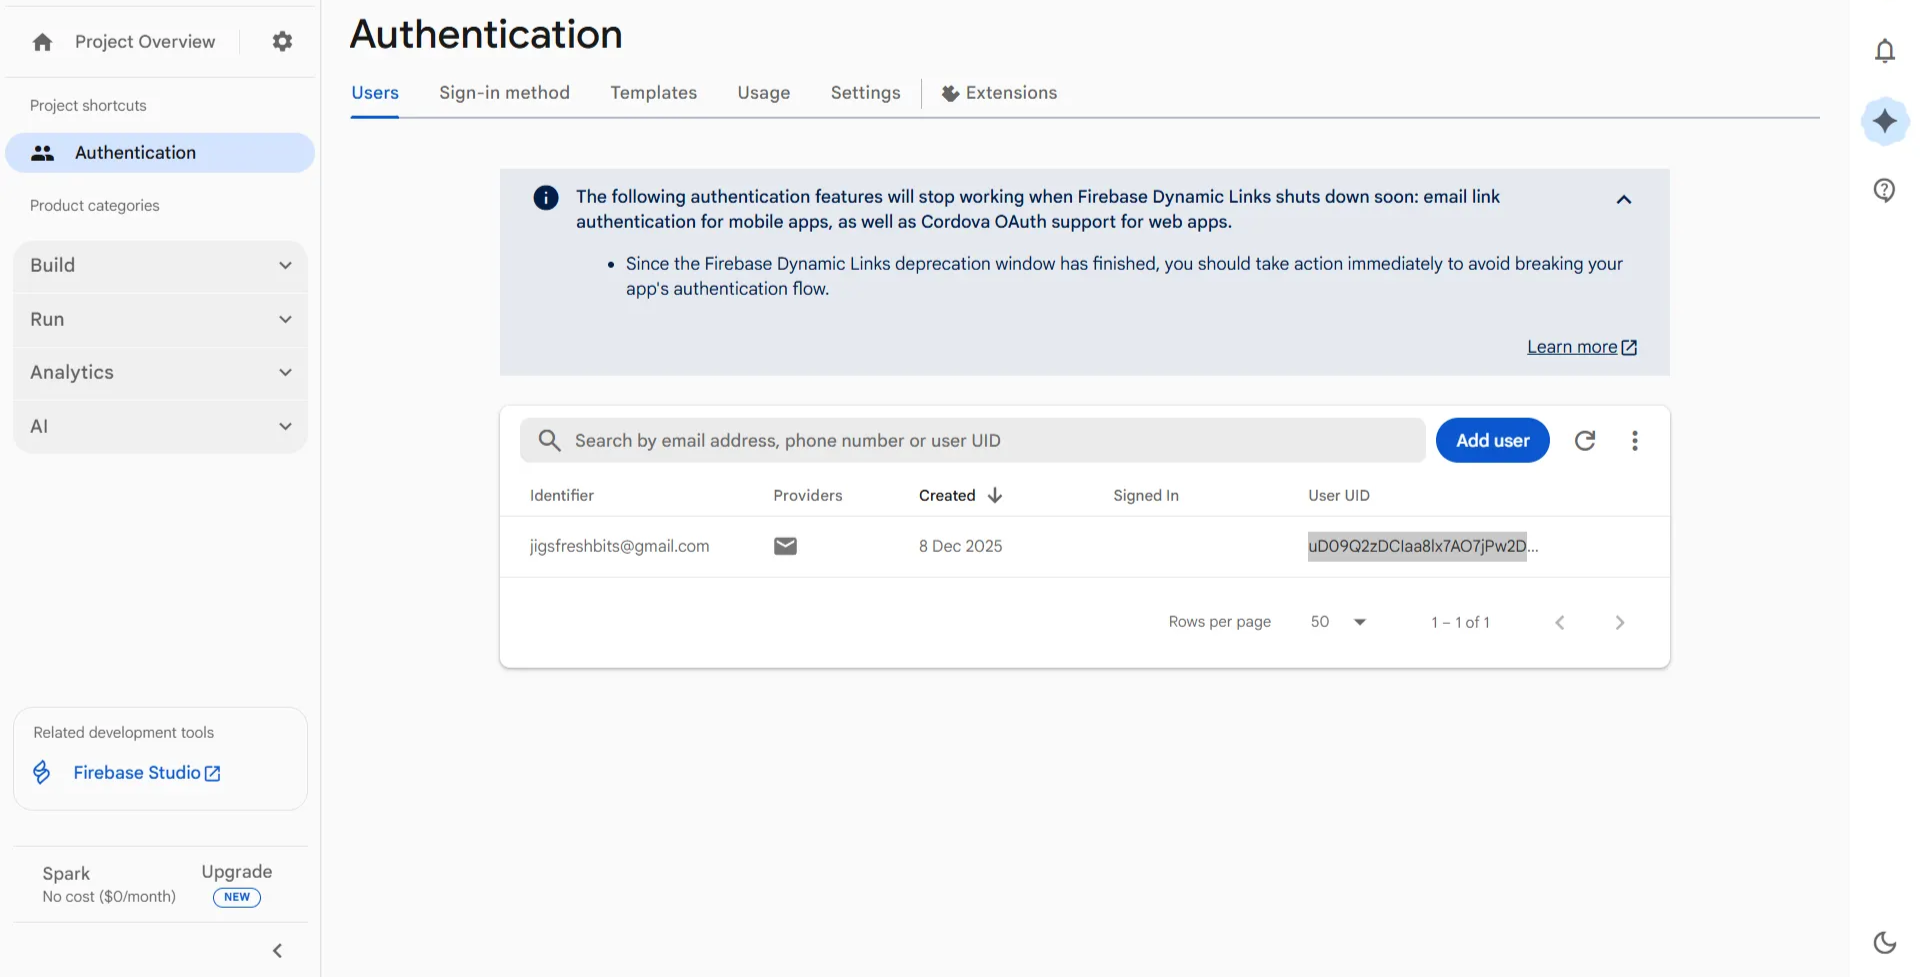Open the Usage tab
The image size is (1920, 977).
point(764,93)
